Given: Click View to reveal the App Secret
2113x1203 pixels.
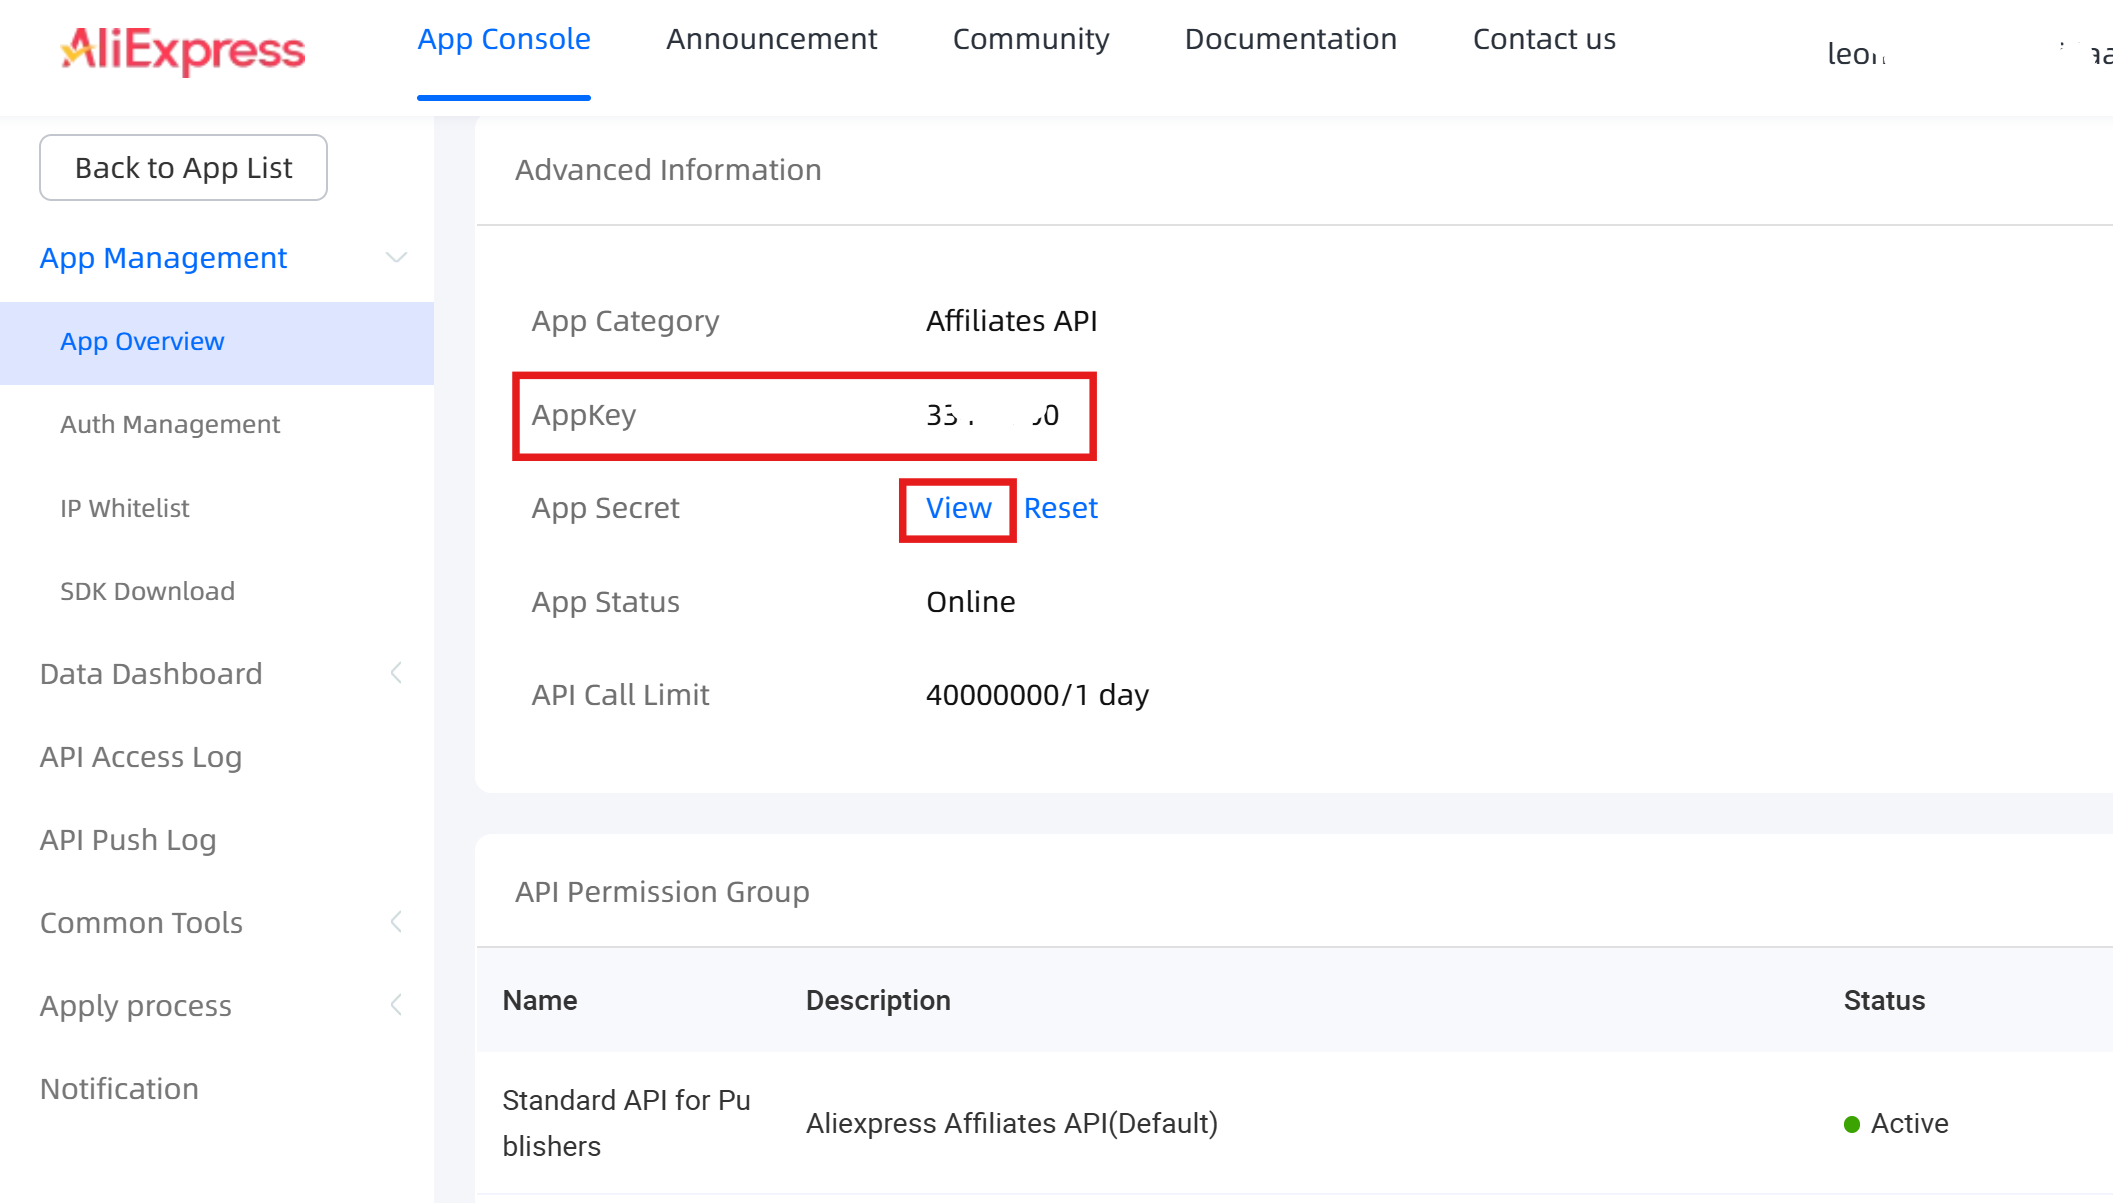Looking at the screenshot, I should (x=959, y=508).
